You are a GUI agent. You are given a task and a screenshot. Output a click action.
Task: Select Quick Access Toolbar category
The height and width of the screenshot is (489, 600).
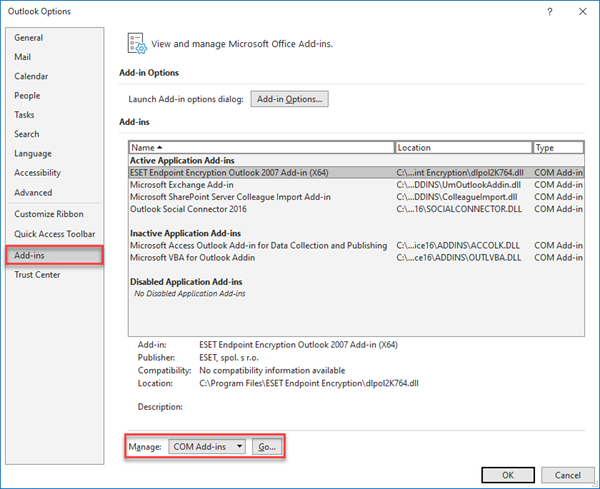click(55, 234)
